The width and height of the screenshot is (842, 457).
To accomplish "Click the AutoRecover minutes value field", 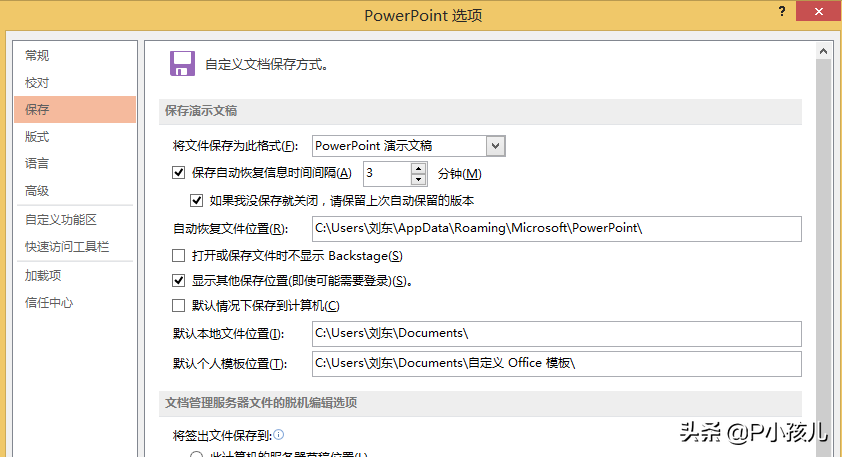I will click(388, 173).
